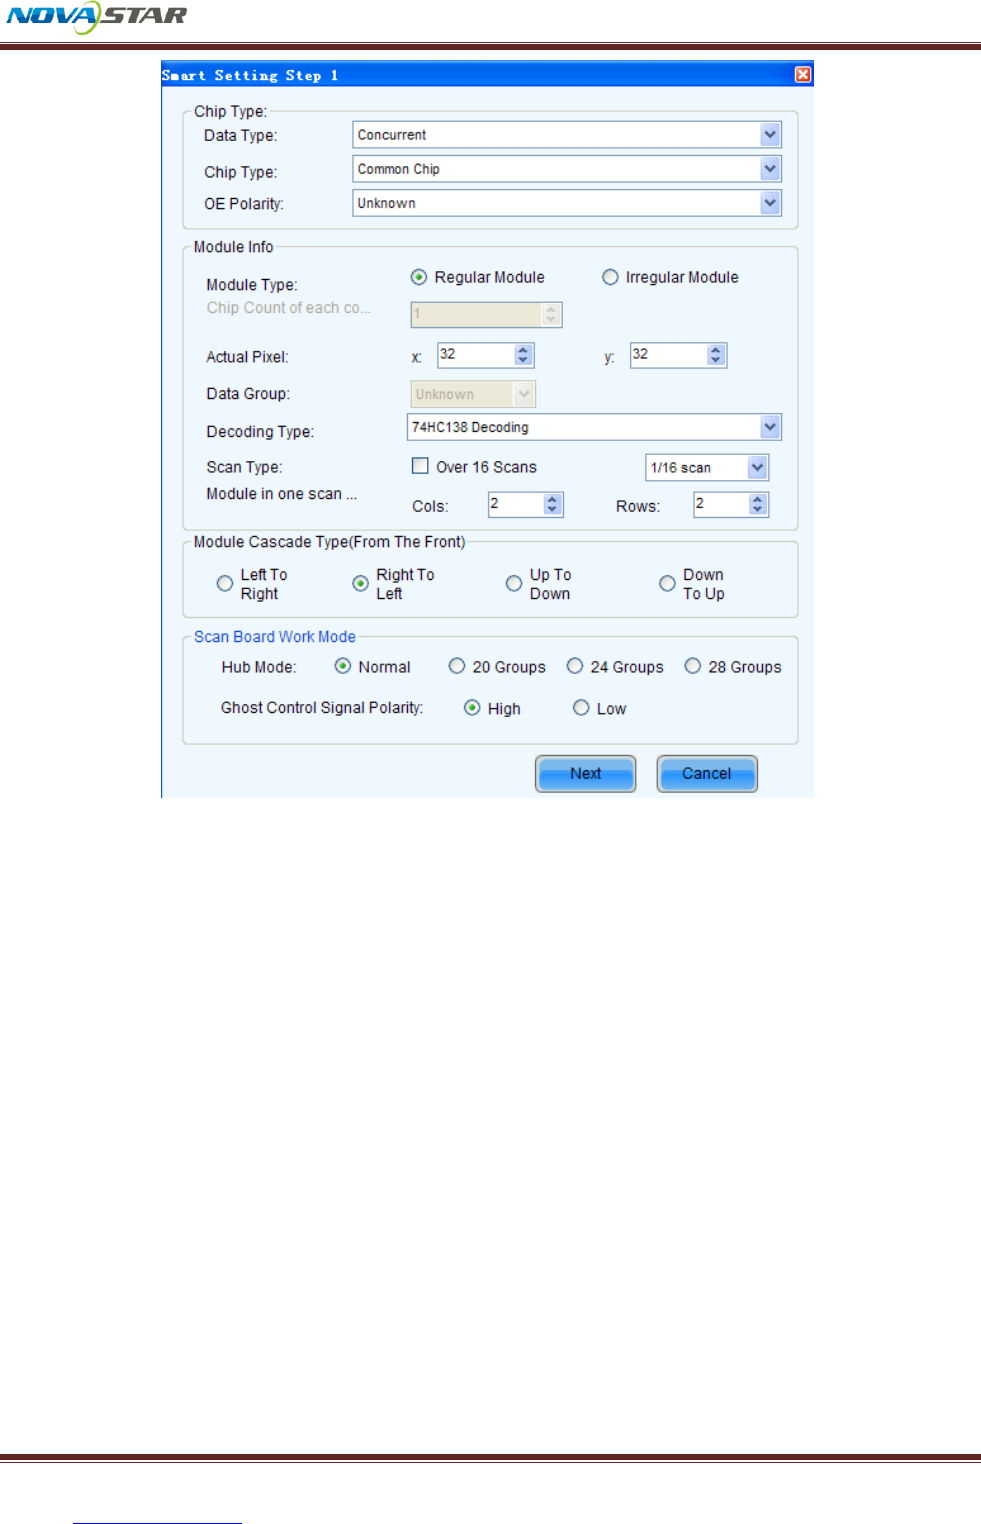Click the Rows spinner arrows
The image size is (981, 1524).
point(758,504)
